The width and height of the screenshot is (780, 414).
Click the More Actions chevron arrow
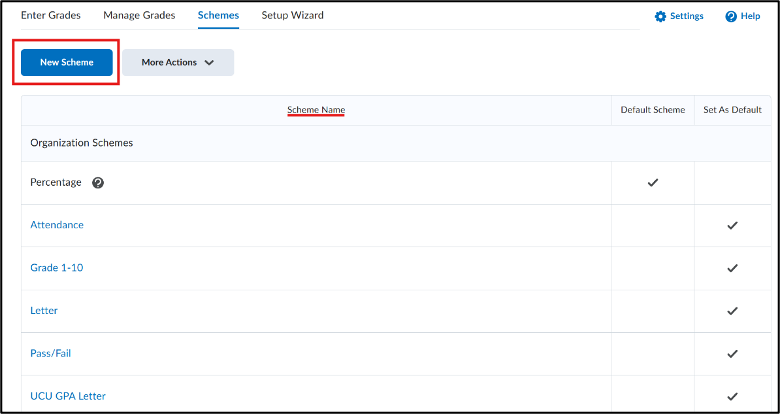[209, 63]
